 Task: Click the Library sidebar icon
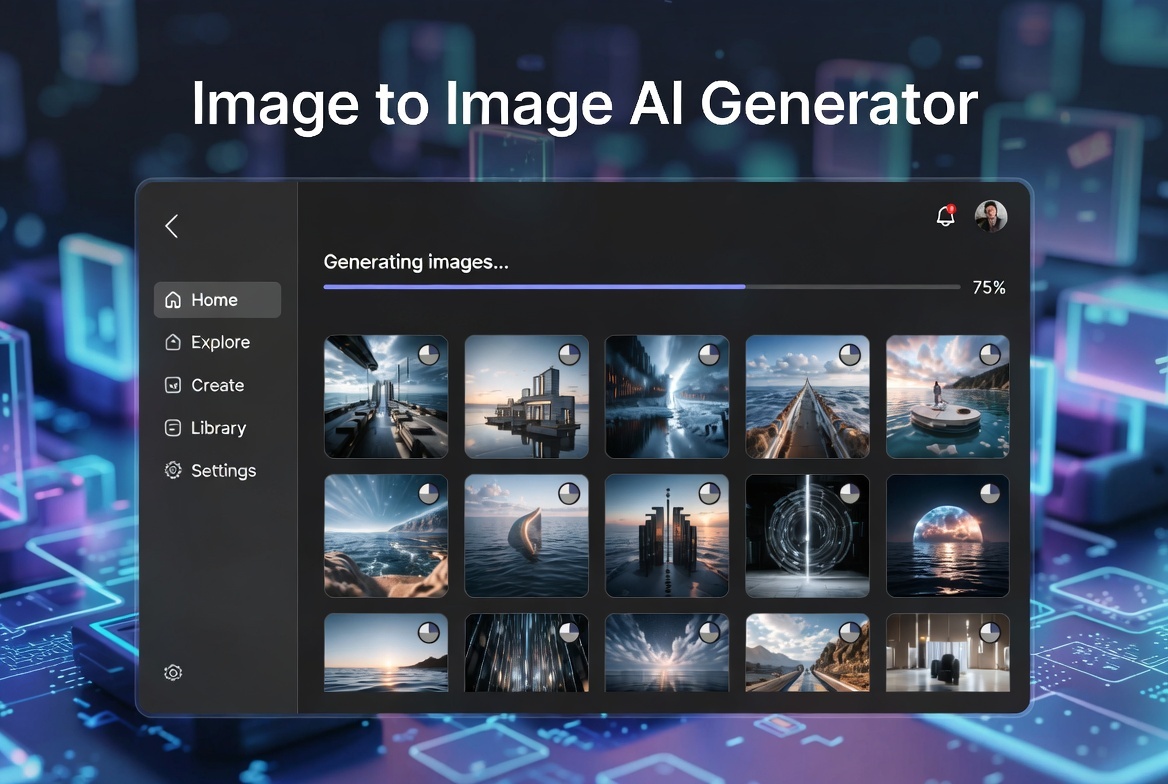click(173, 428)
